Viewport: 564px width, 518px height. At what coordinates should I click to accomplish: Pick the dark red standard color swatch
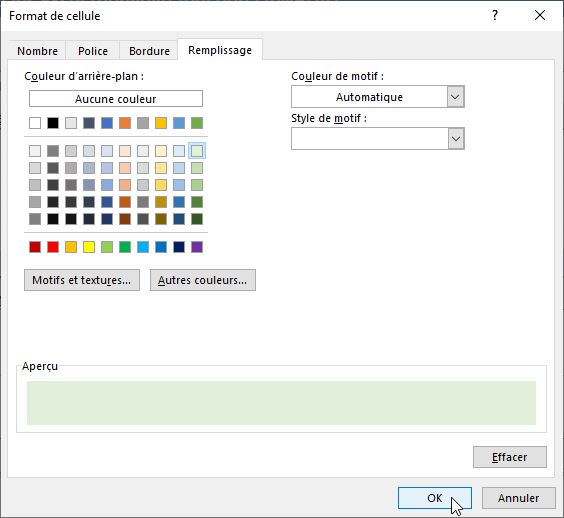[35, 247]
